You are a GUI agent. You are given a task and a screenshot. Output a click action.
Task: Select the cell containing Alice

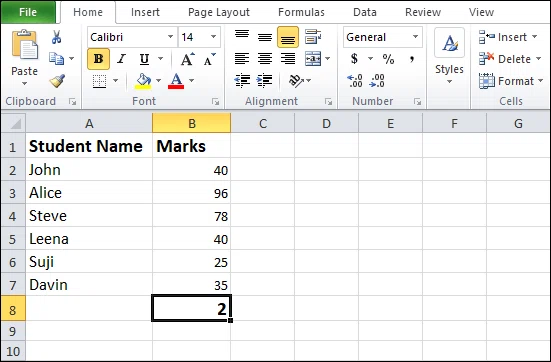[89, 193]
